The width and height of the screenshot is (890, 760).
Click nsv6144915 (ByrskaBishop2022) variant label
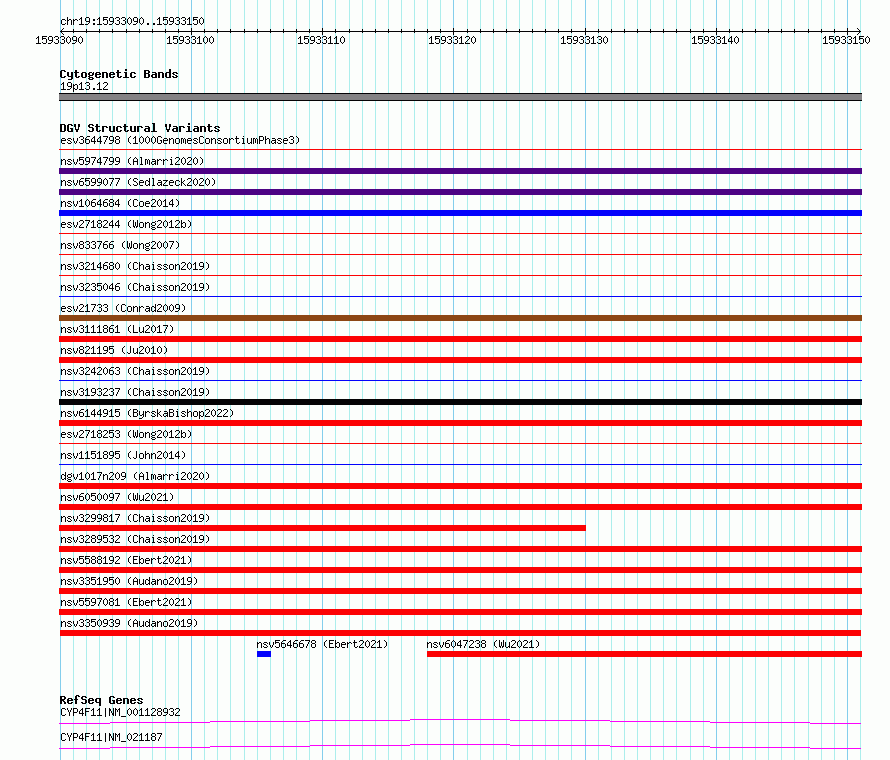[147, 413]
